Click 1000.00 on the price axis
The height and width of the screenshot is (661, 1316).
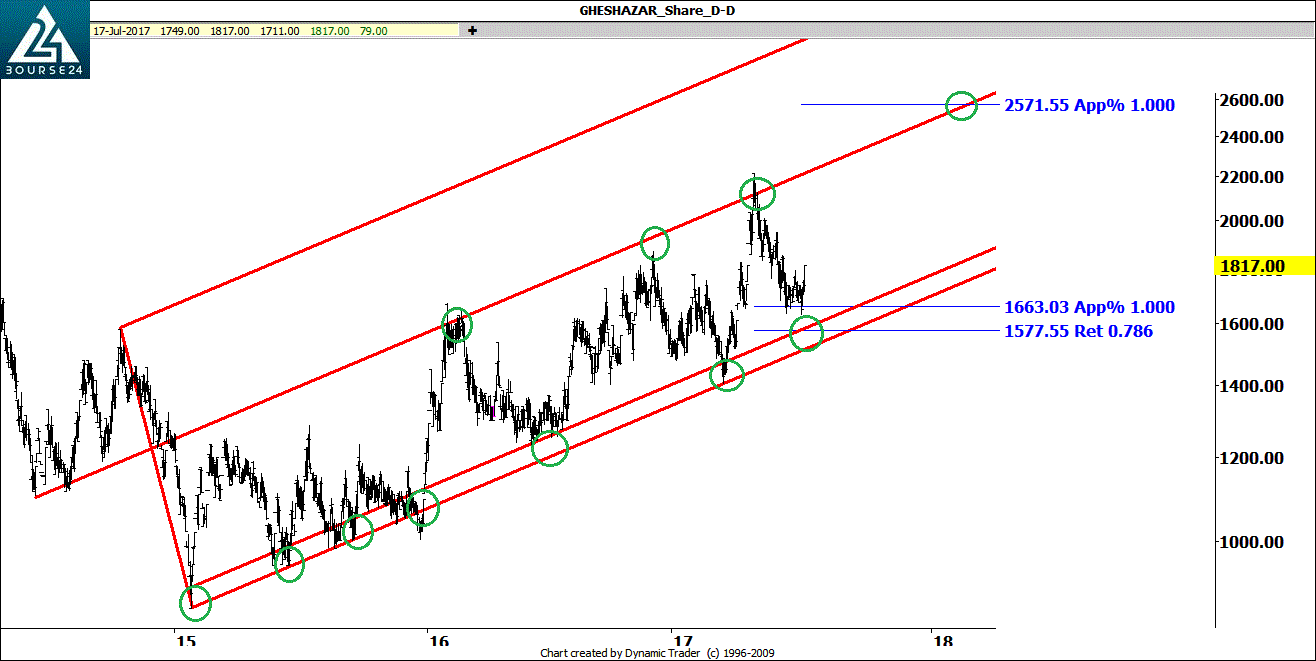1251,542
